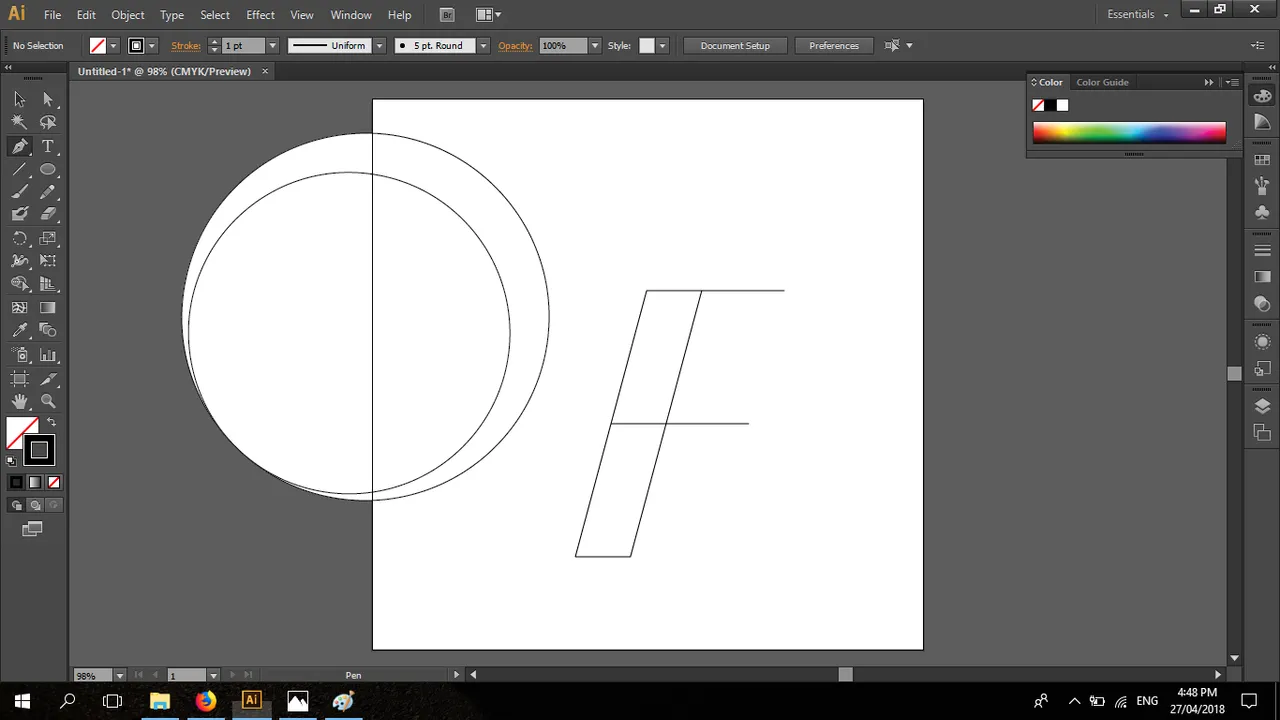Open the Uniform width profile dropdown
The image size is (1280, 720).
coord(379,46)
